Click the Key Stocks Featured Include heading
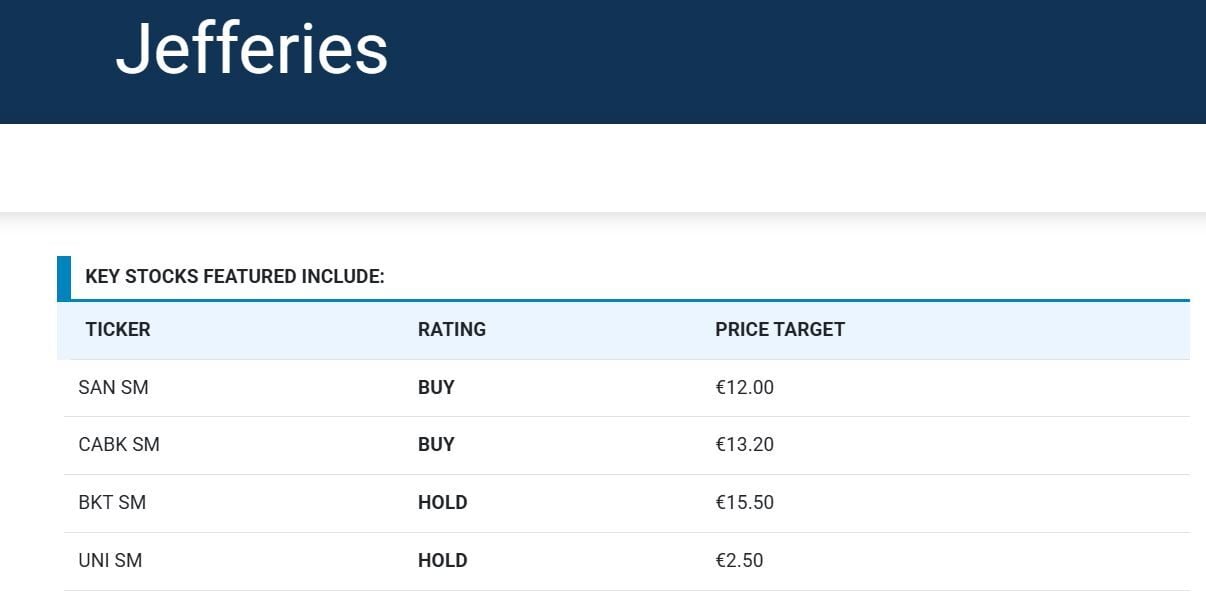This screenshot has height=600, width=1206. point(235,277)
